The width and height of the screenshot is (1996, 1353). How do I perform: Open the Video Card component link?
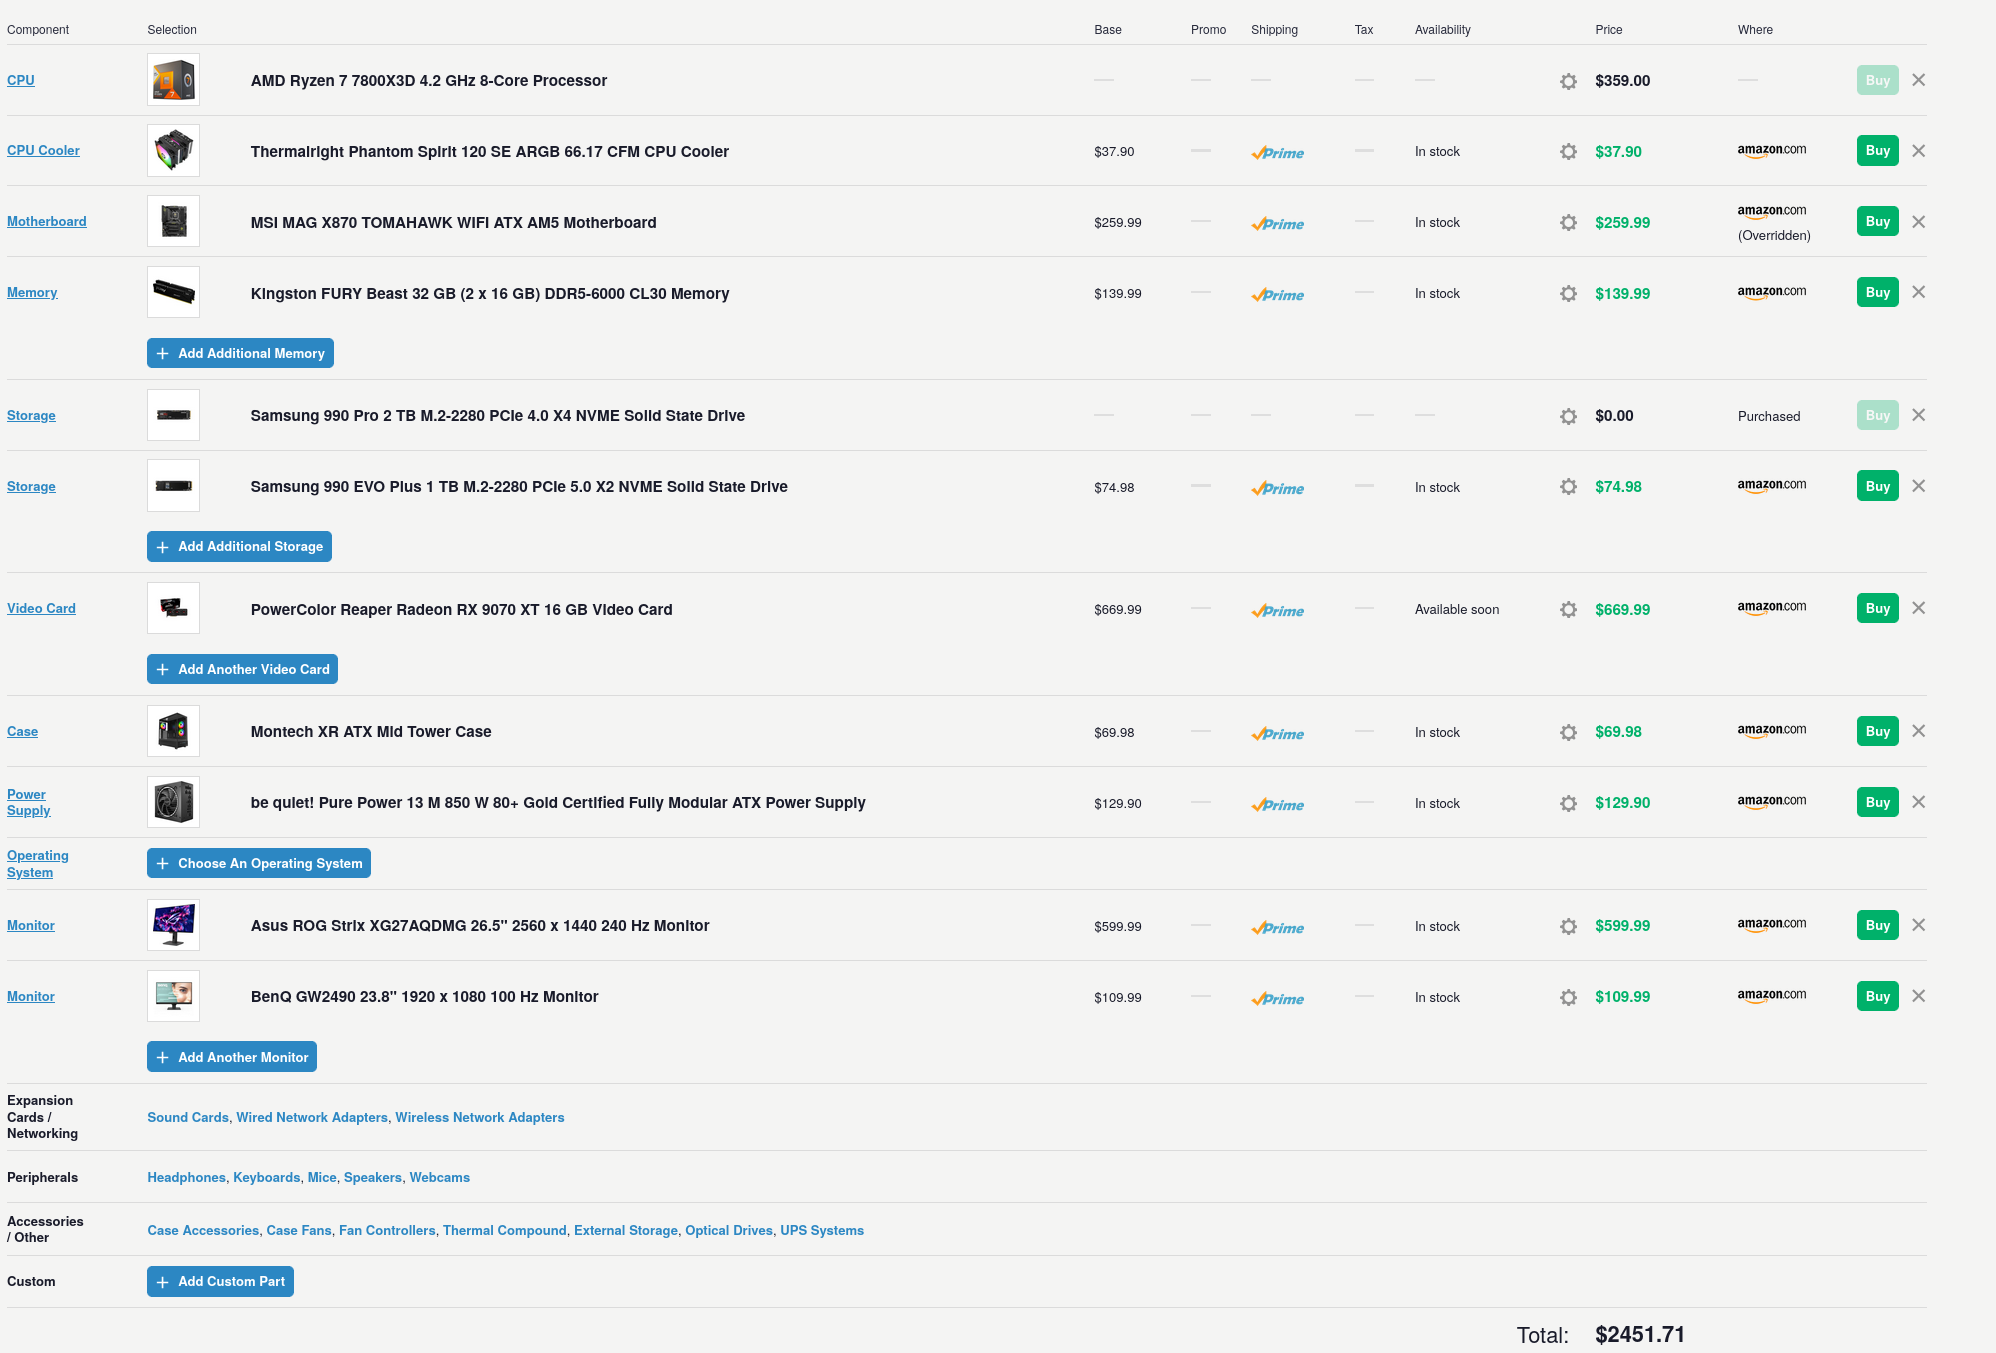pyautogui.click(x=41, y=609)
